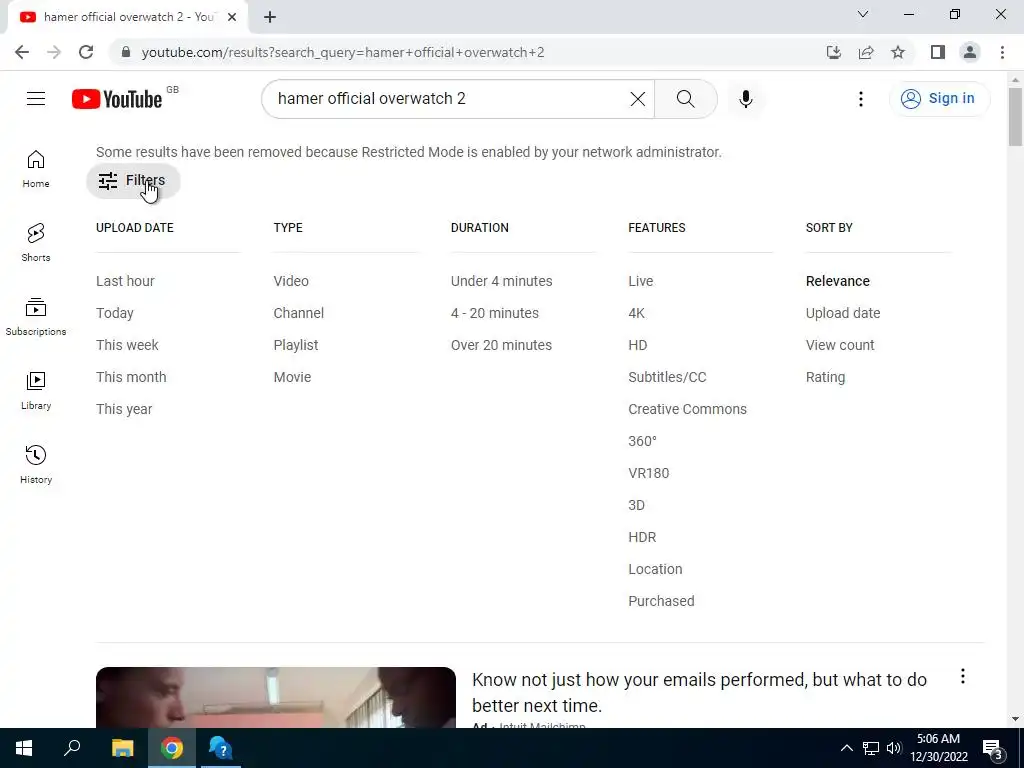Bookmark this page with star icon

coord(898,52)
